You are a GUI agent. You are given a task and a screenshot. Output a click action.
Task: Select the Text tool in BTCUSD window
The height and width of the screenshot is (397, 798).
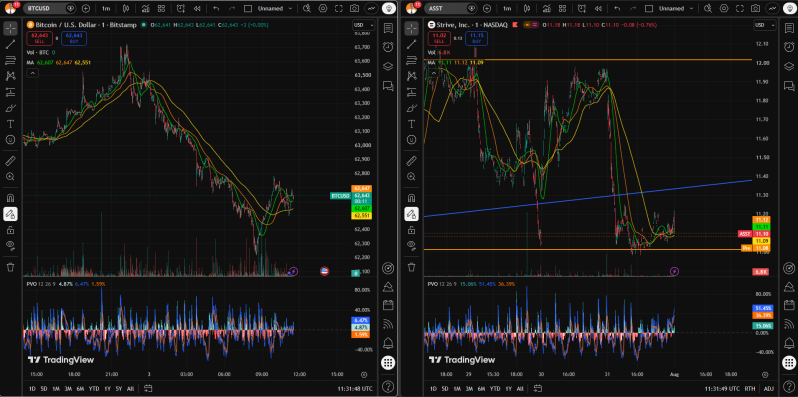click(x=10, y=124)
